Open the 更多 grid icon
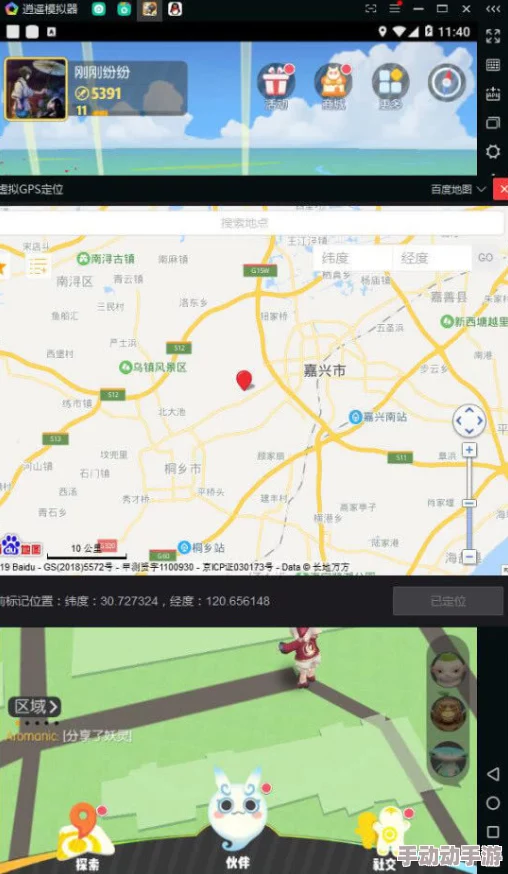Viewport: 508px width, 874px height. point(390,84)
